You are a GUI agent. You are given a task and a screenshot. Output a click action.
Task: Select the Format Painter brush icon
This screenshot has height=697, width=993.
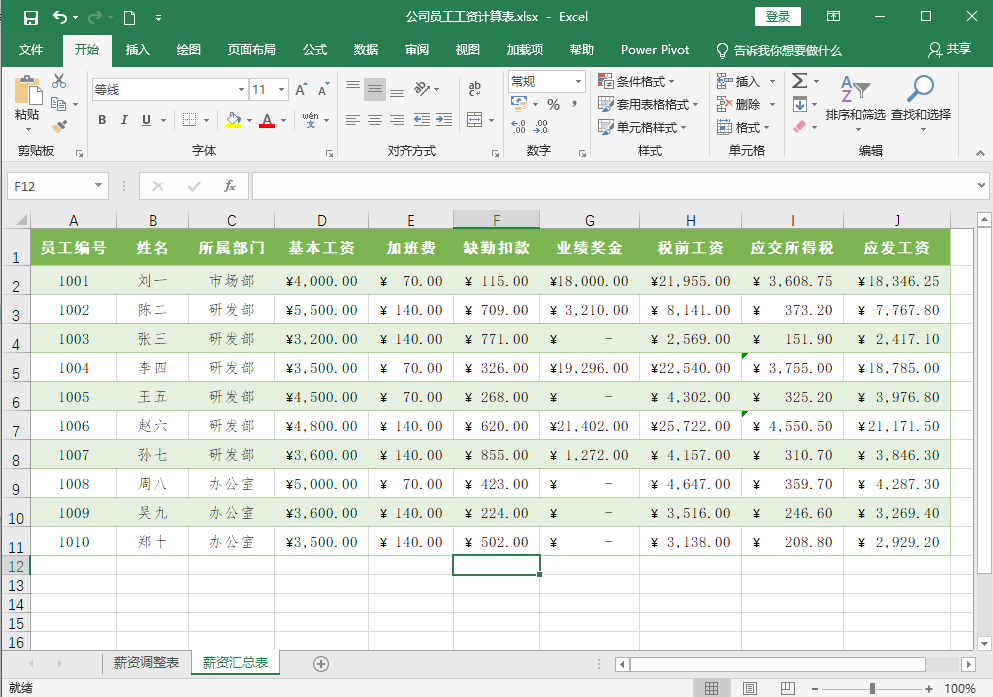[x=59, y=127]
